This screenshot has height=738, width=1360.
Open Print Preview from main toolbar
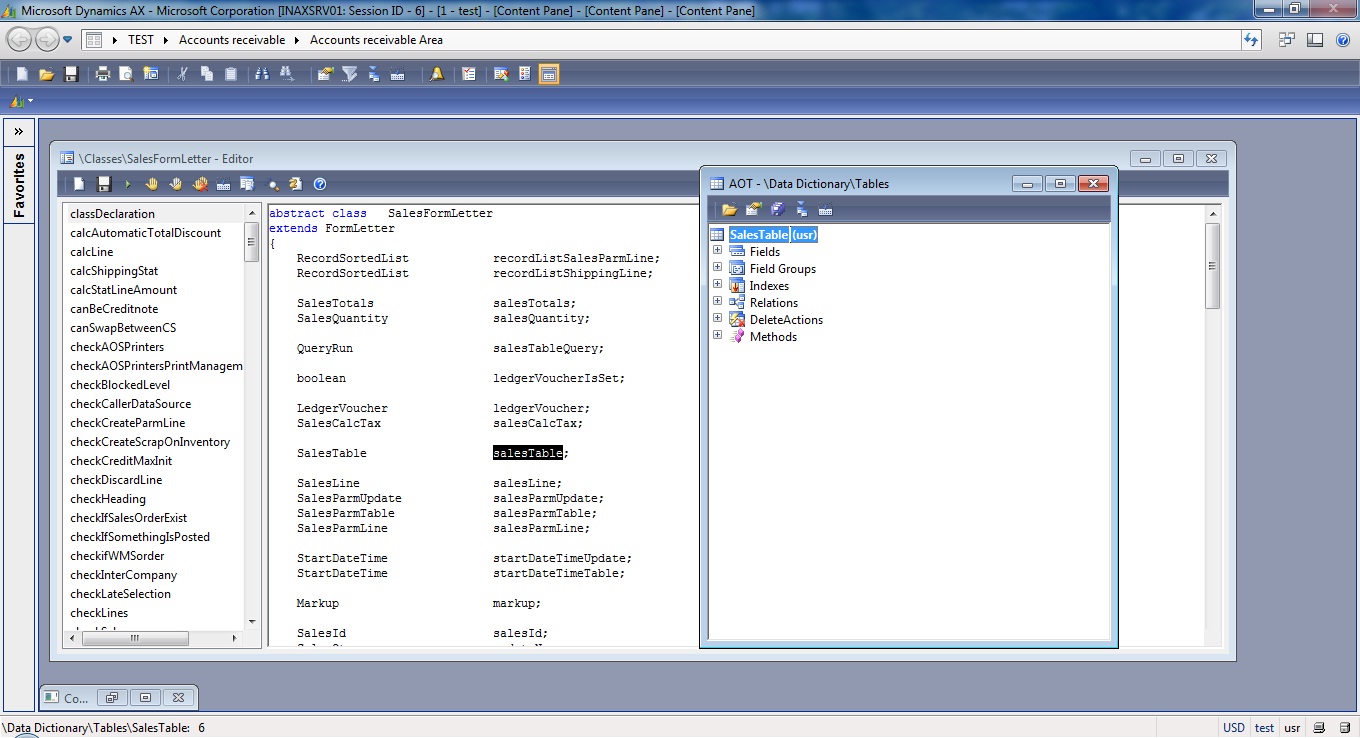126,74
